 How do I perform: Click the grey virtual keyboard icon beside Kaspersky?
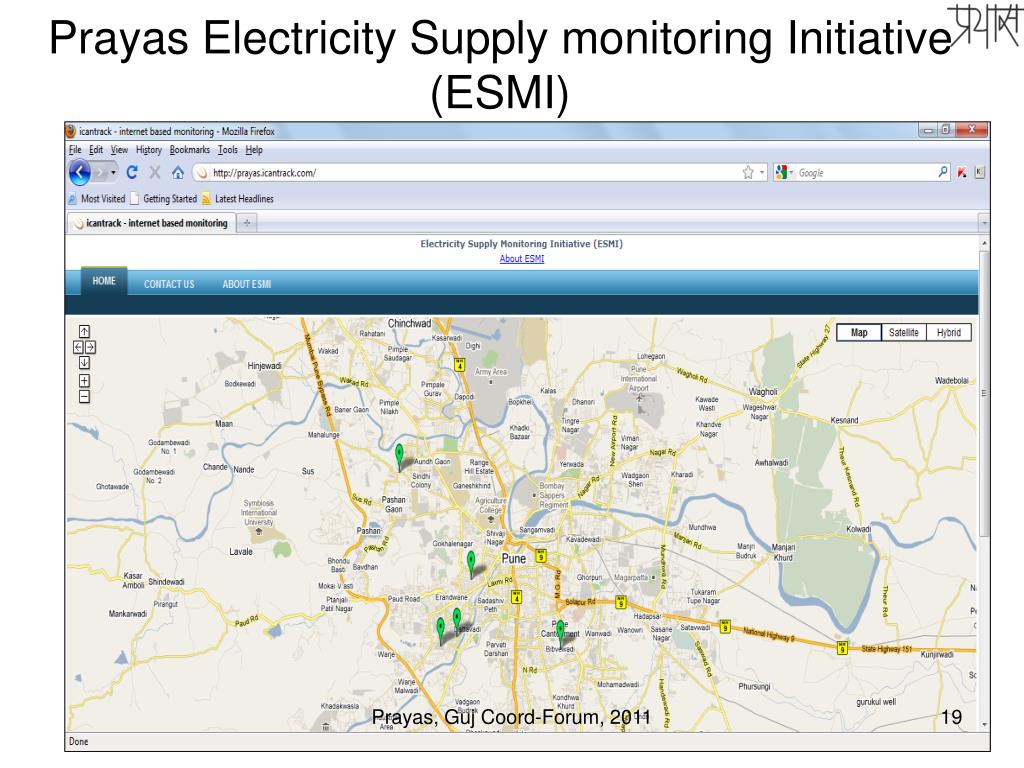pyautogui.click(x=979, y=172)
